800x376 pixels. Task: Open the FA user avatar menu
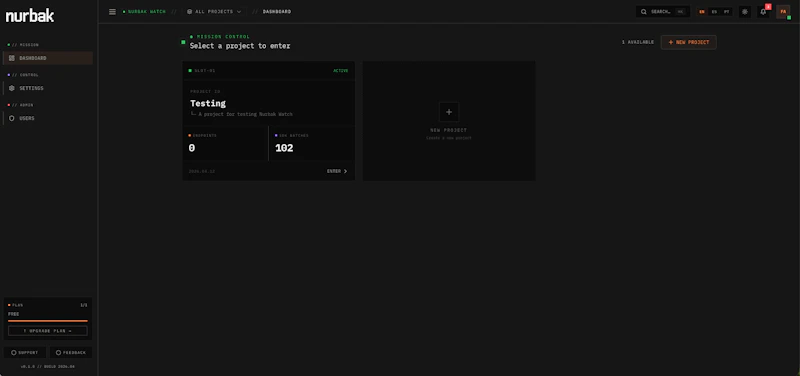click(783, 12)
